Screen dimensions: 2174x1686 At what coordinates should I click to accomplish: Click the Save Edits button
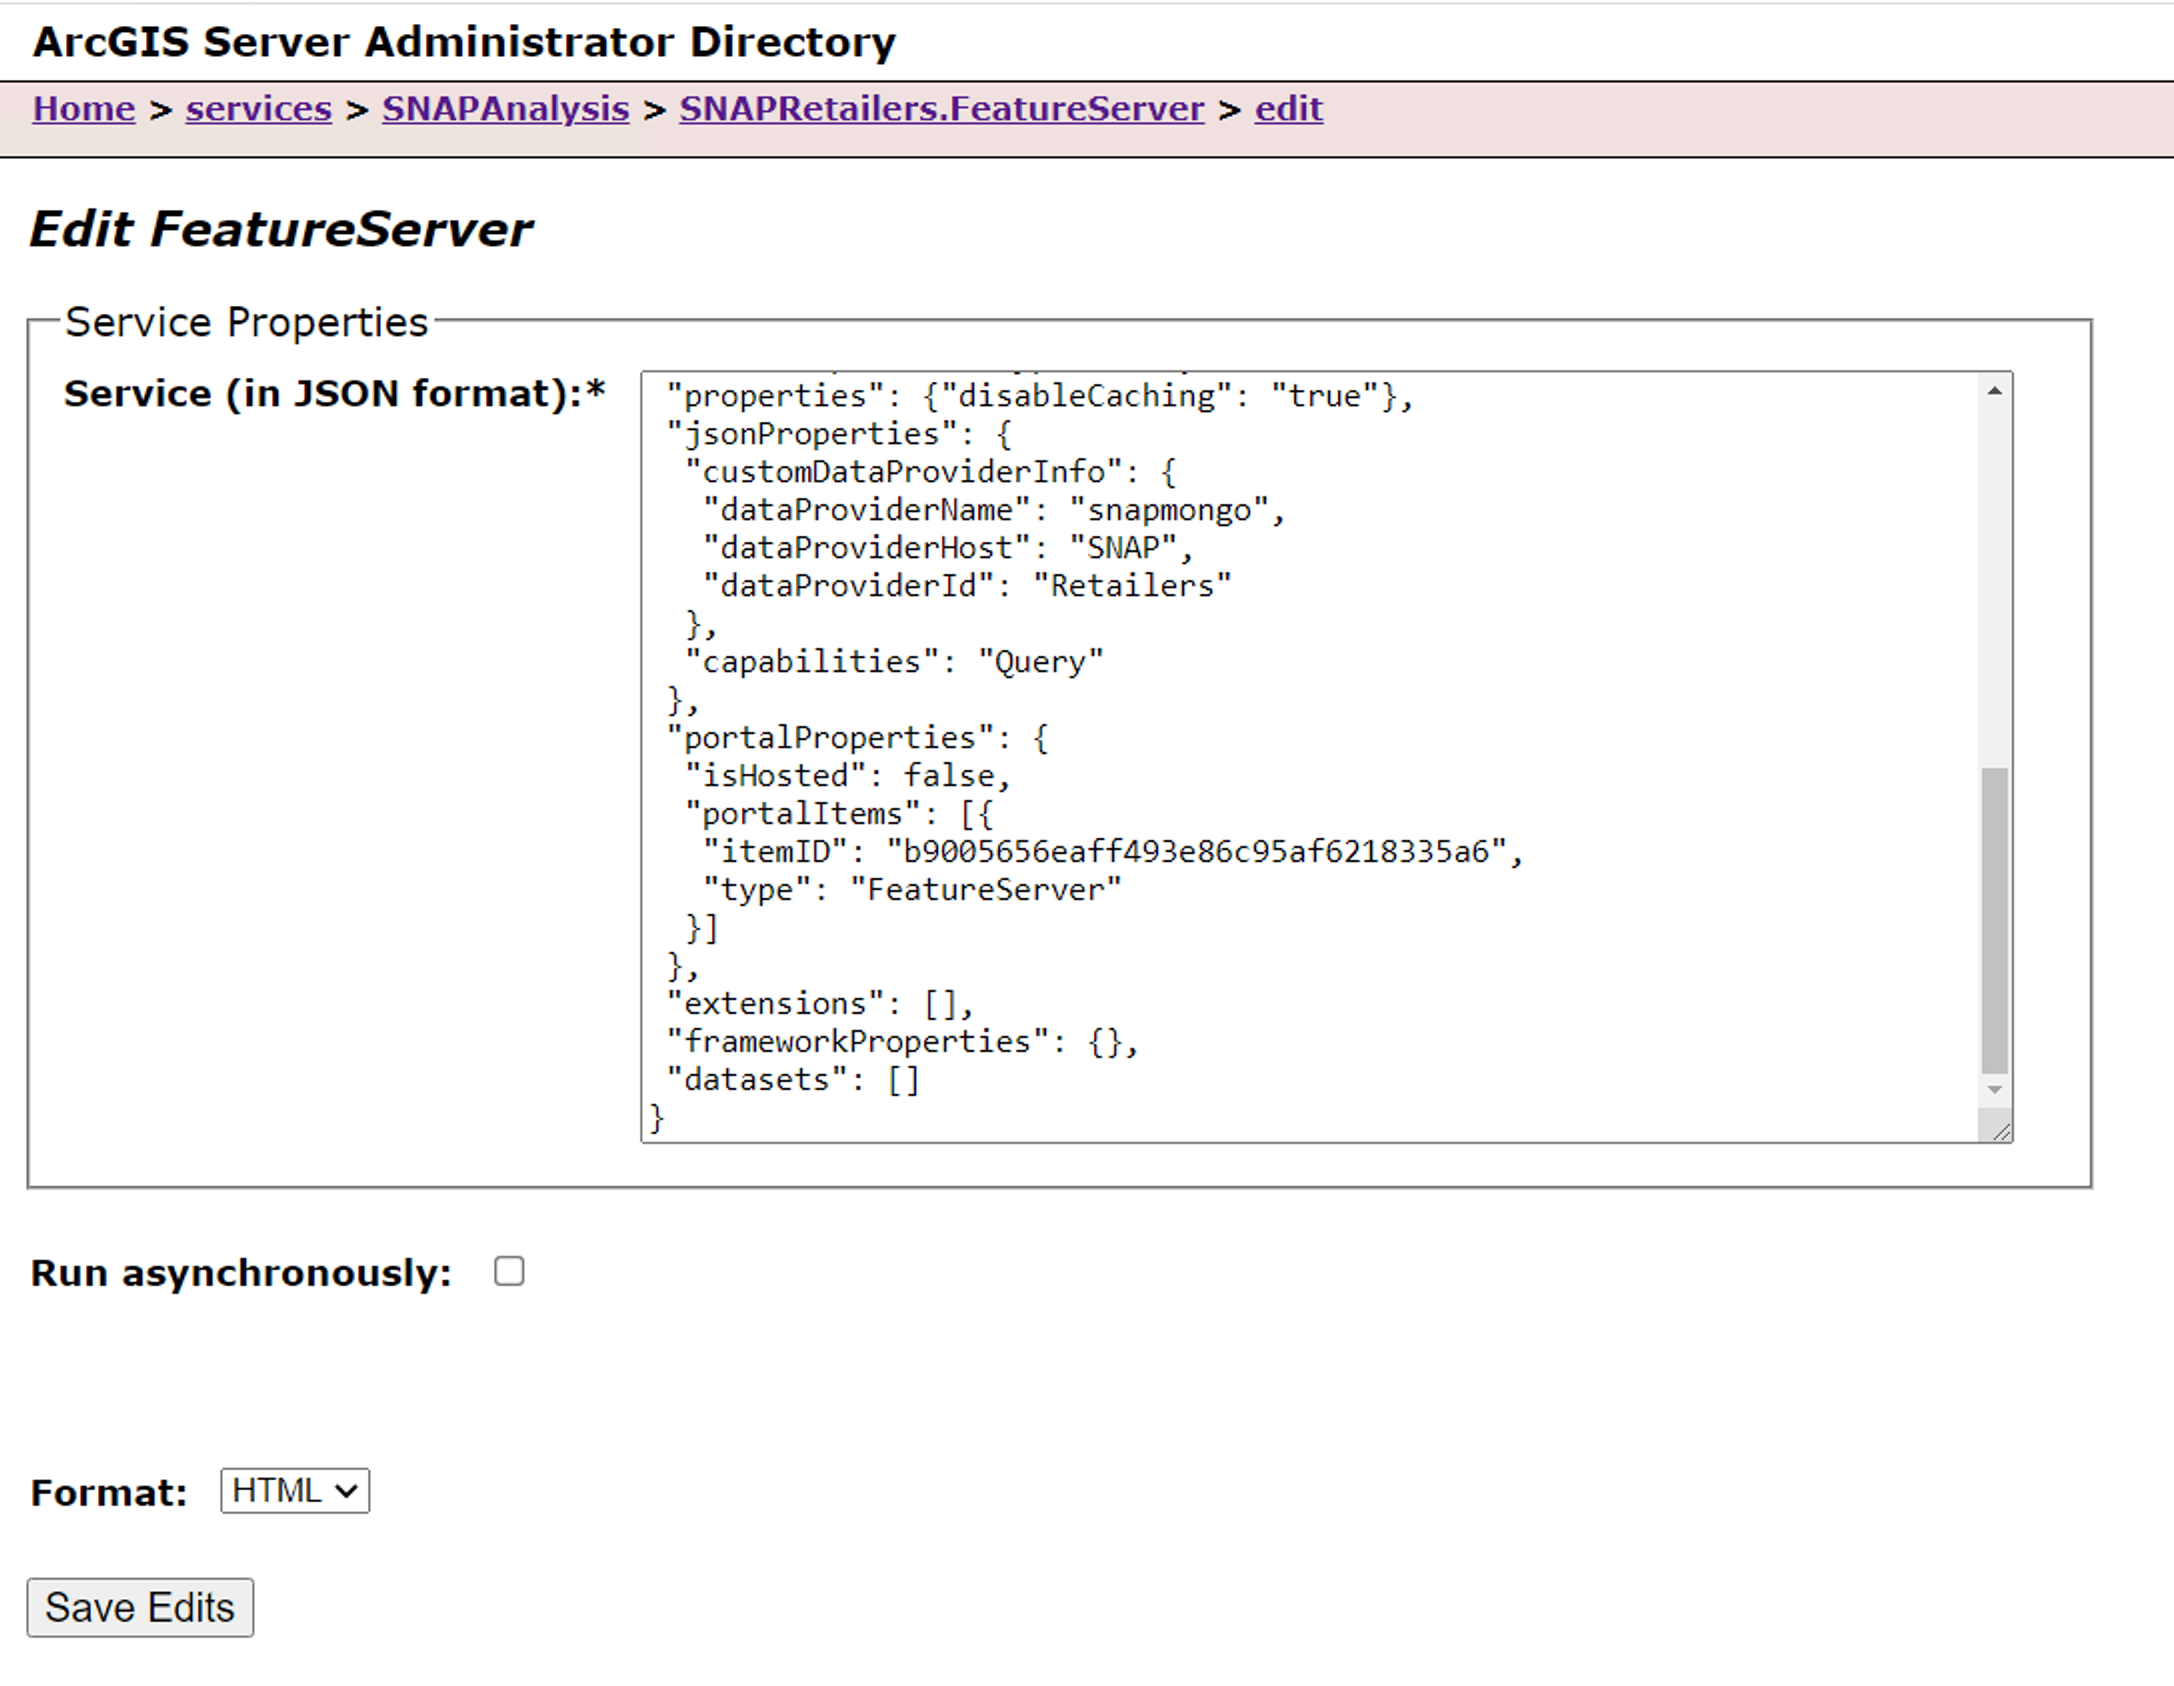pos(140,1608)
